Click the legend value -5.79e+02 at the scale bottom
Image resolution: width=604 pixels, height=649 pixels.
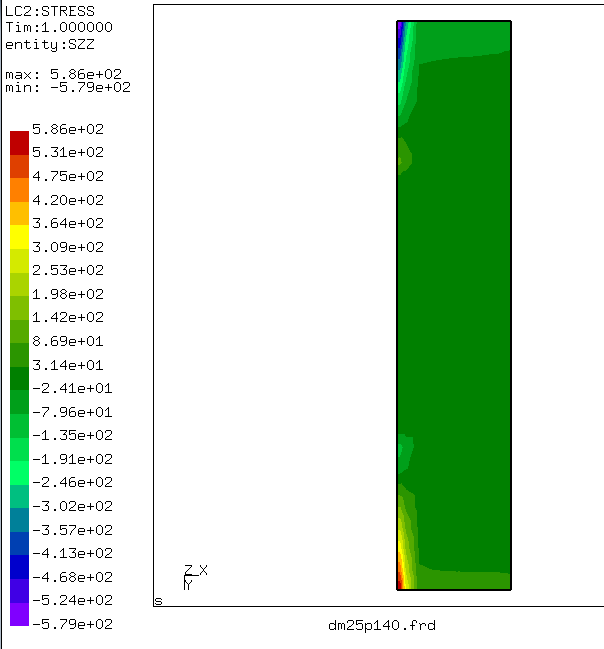[x=72, y=624]
